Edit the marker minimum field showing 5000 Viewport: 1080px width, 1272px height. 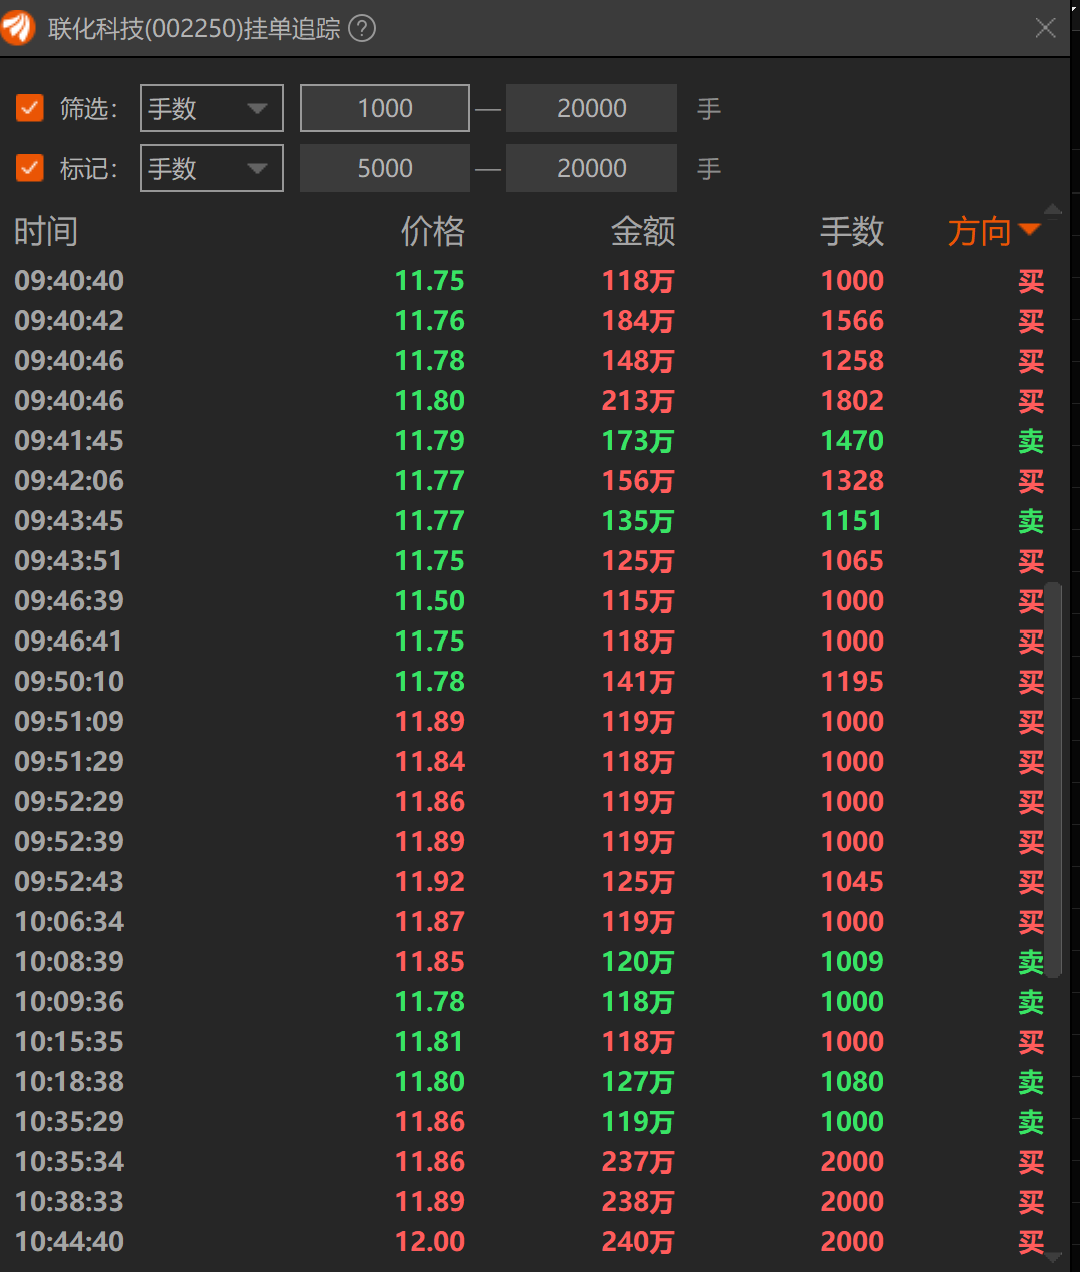(385, 168)
